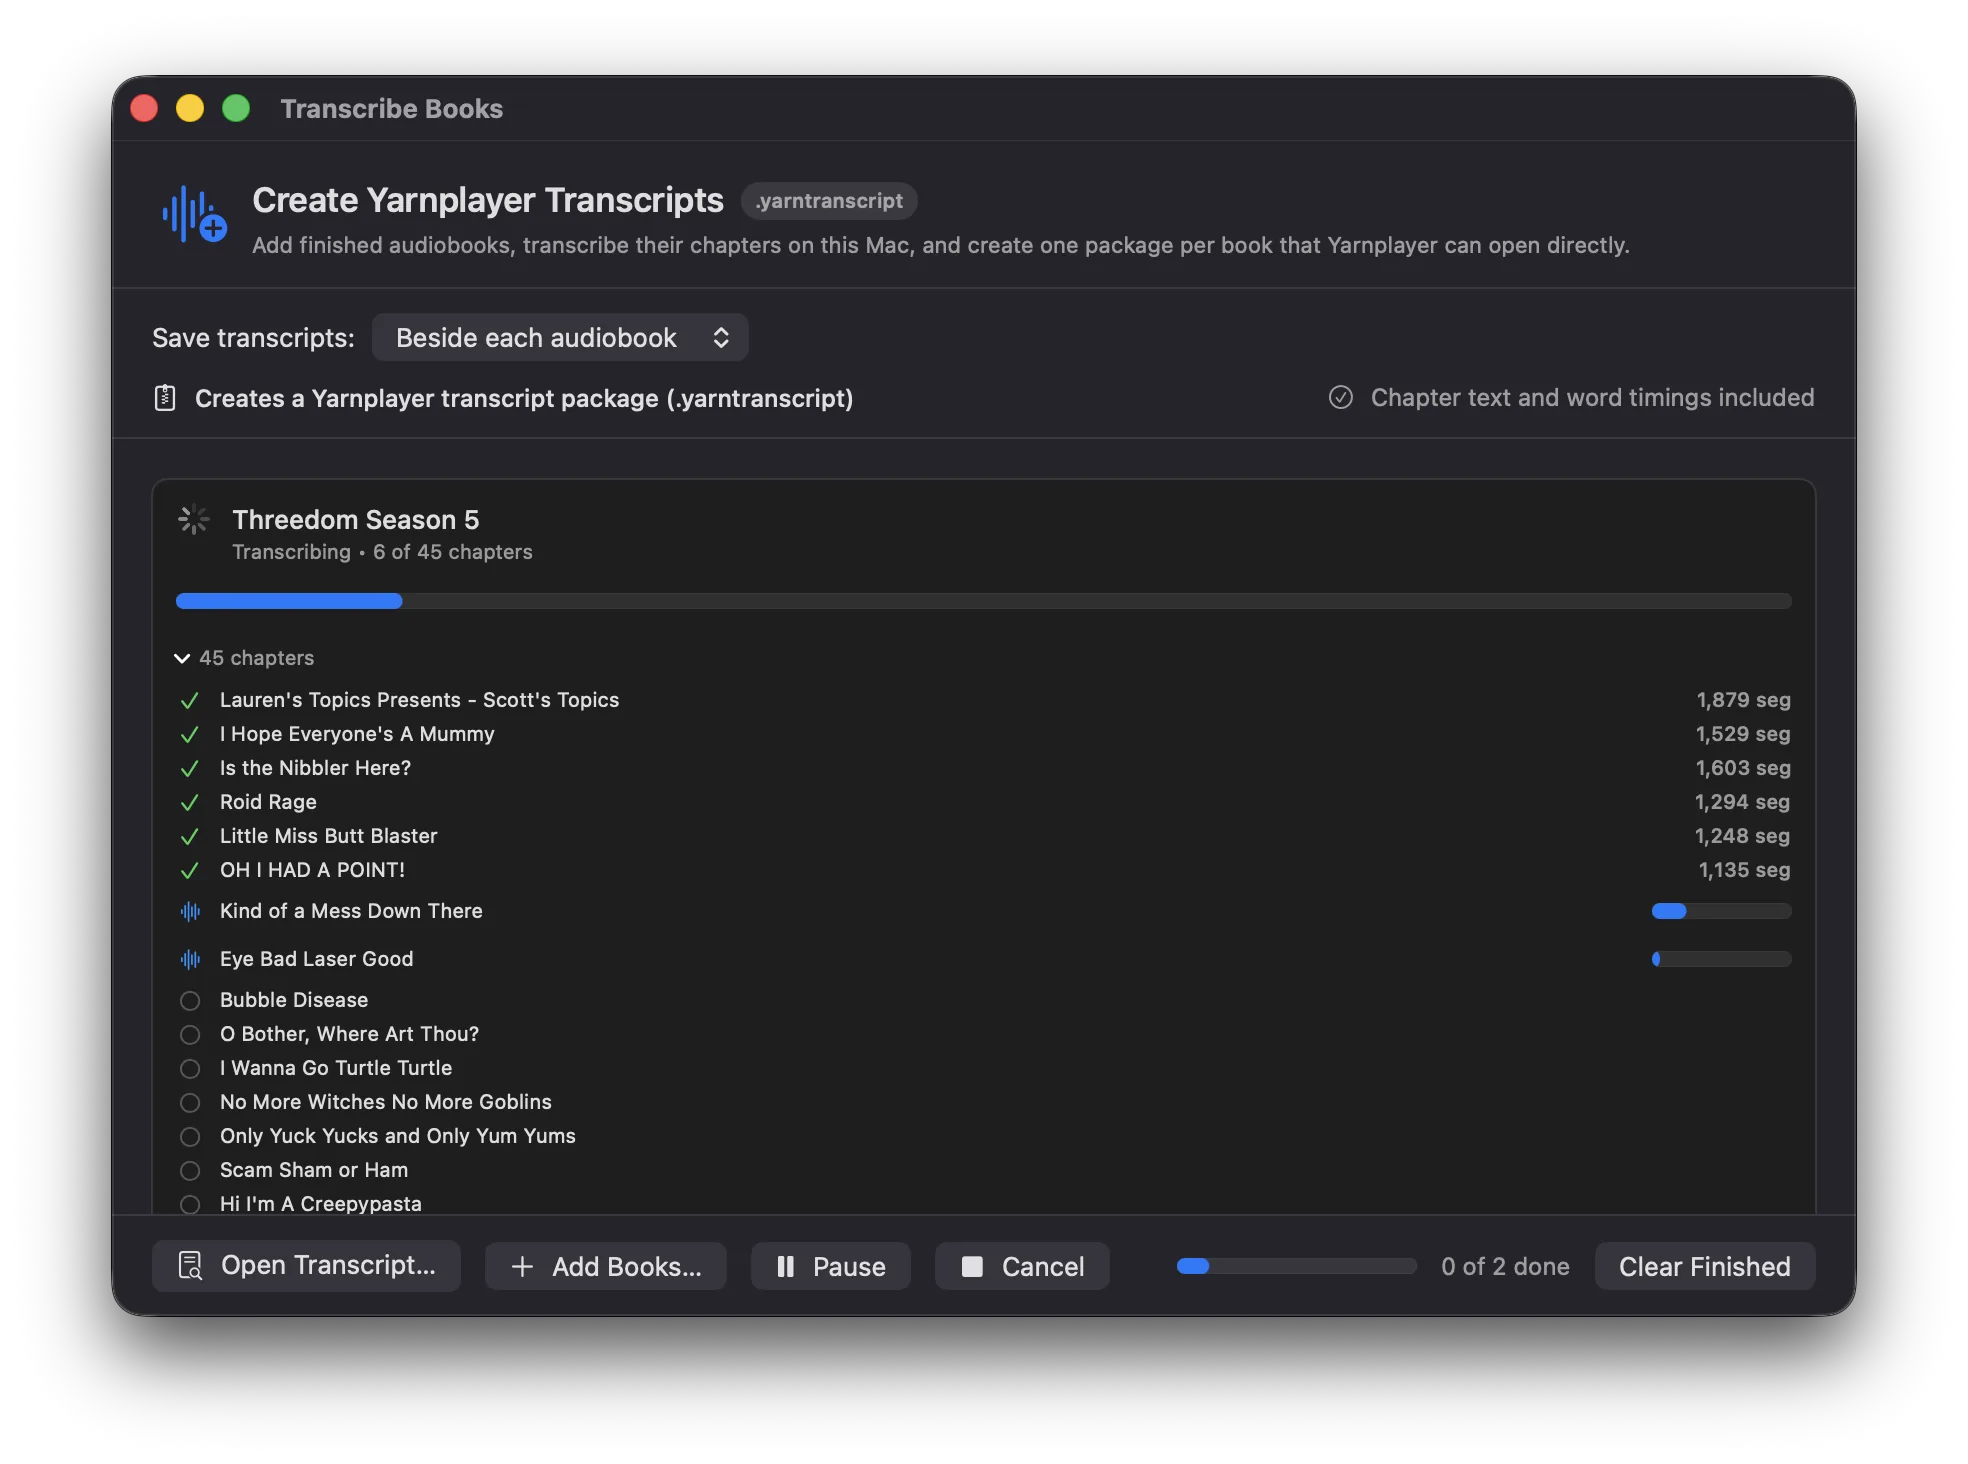Click the green checkmark for OH I HAD A POINT!
Viewport: 1968px width, 1464px height.
point(189,871)
